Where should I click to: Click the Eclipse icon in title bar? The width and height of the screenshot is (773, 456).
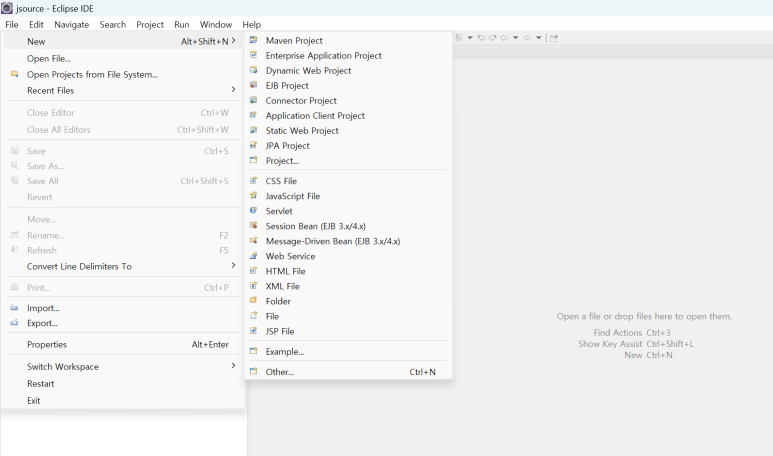point(7,8)
